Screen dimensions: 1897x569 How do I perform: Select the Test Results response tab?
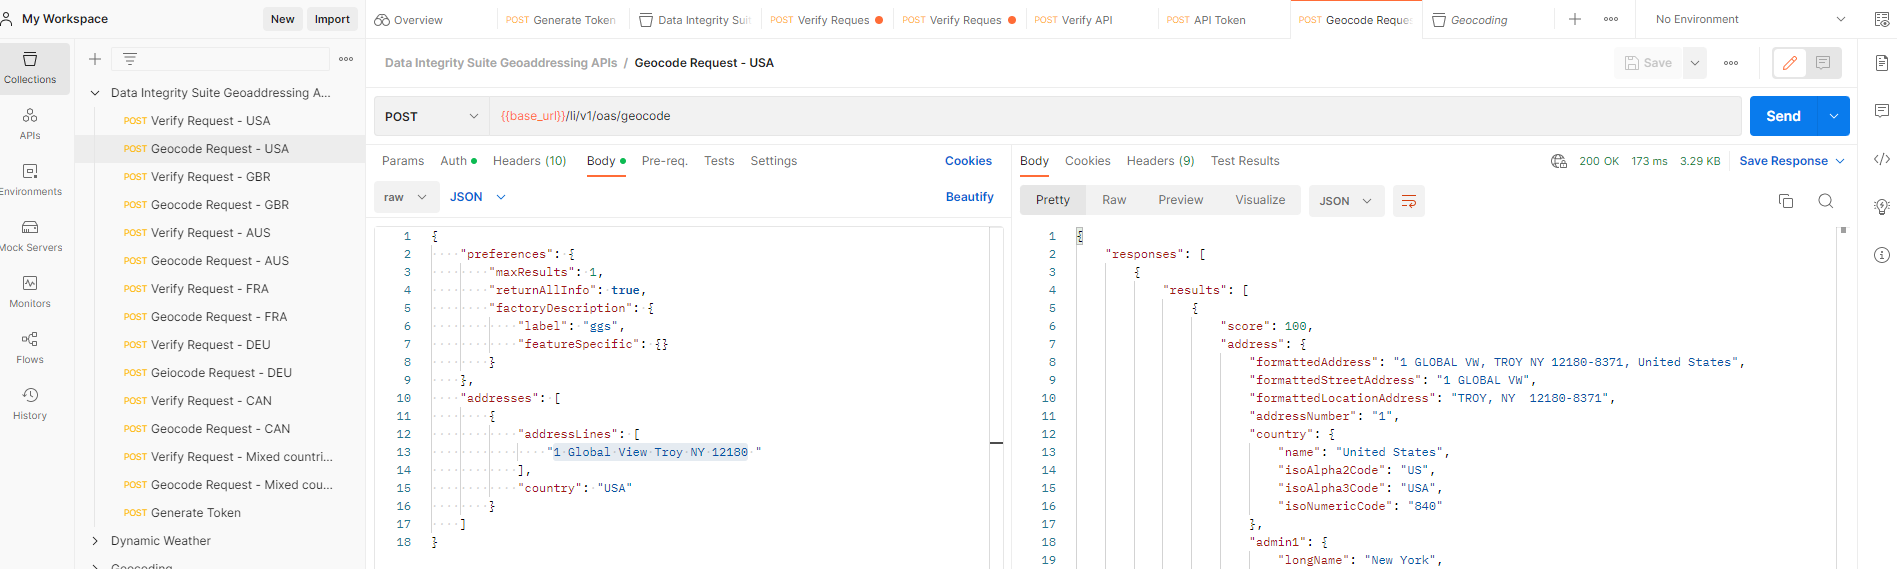[1244, 161]
